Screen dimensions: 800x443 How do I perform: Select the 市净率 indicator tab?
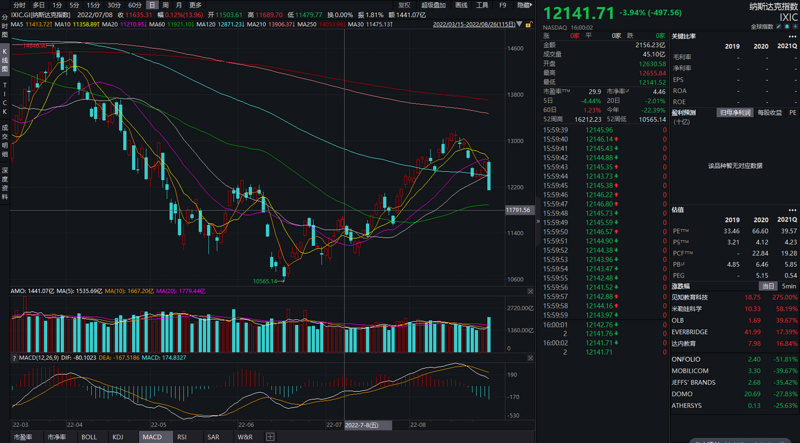[x=57, y=437]
